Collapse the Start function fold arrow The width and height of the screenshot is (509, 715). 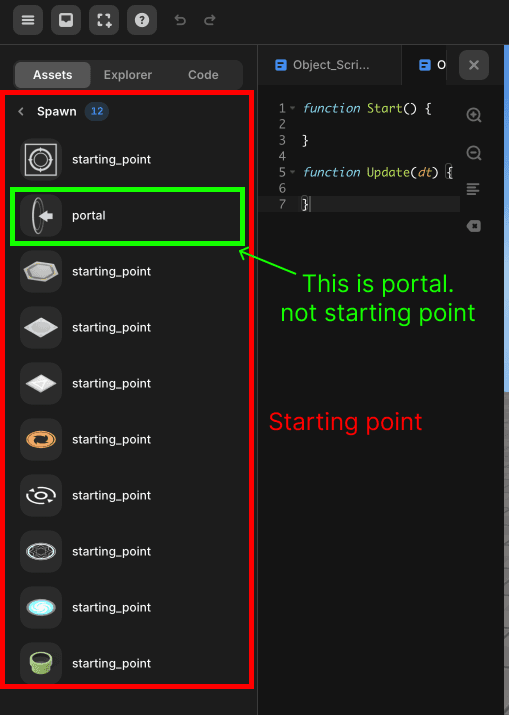click(293, 108)
